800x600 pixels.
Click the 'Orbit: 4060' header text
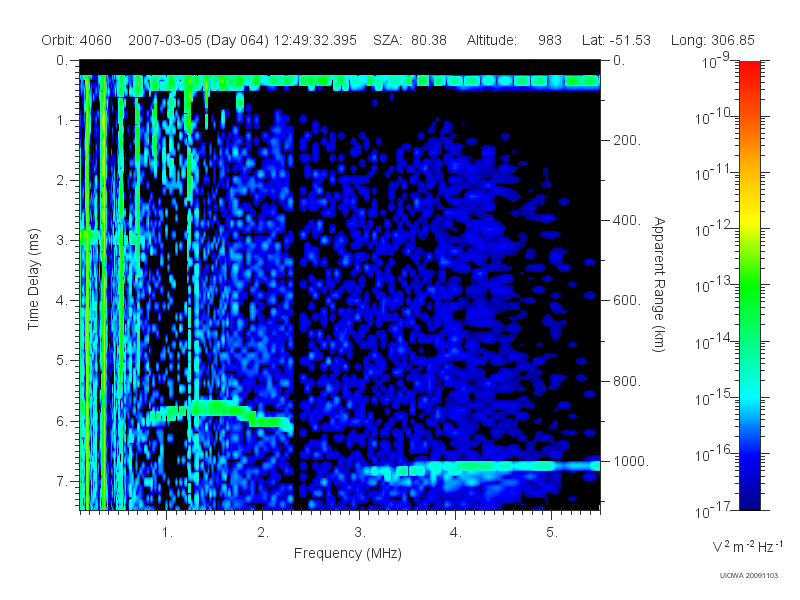77,40
